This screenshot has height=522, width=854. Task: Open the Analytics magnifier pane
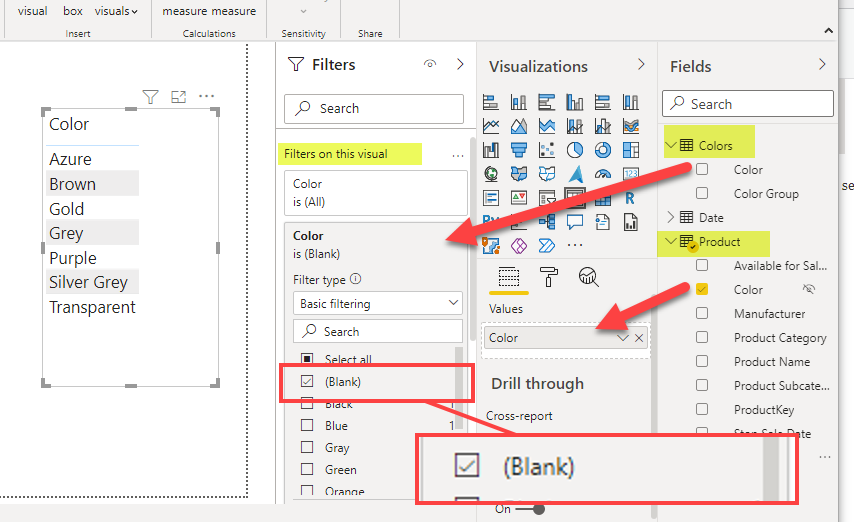point(589,277)
